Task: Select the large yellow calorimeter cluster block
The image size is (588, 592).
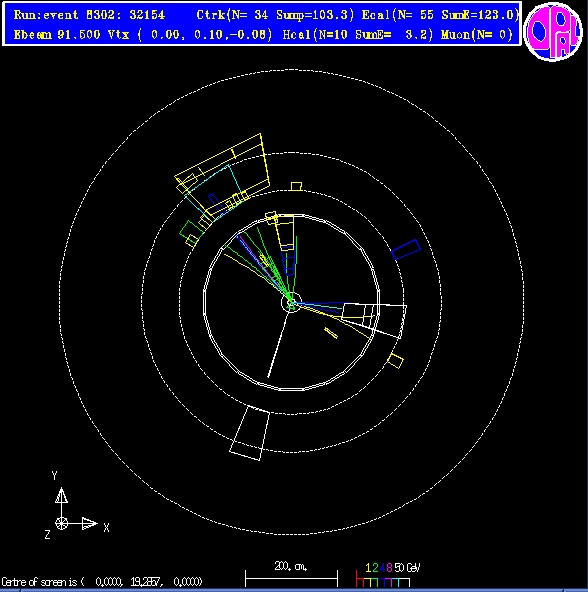Action: [x=223, y=175]
